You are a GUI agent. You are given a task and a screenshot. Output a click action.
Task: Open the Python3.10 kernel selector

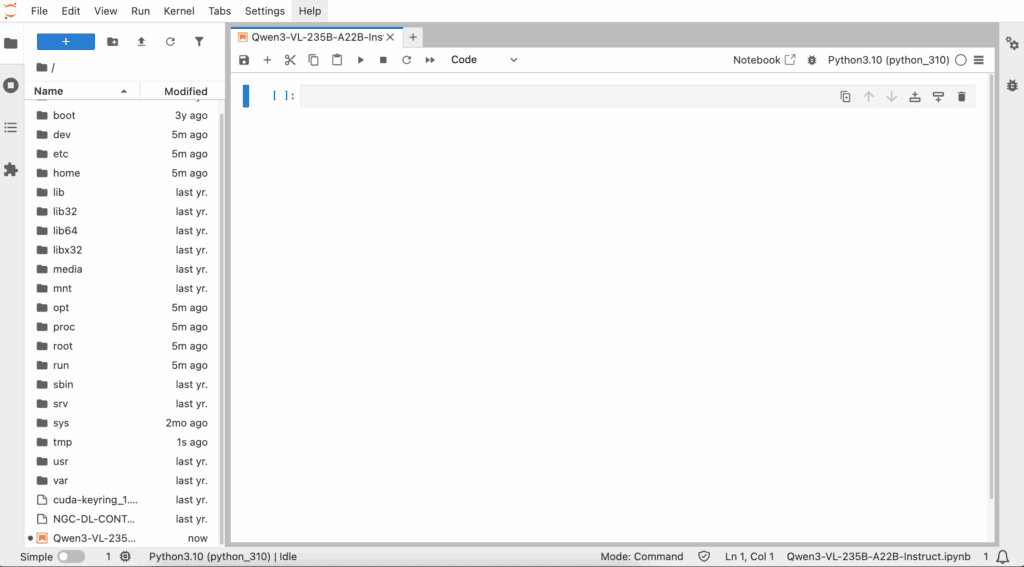pyautogui.click(x=888, y=60)
